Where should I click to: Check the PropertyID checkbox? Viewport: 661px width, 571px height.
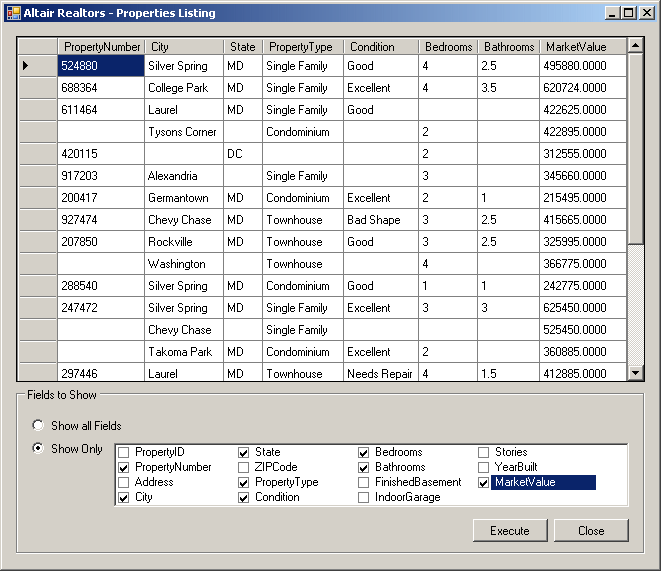[124, 453]
